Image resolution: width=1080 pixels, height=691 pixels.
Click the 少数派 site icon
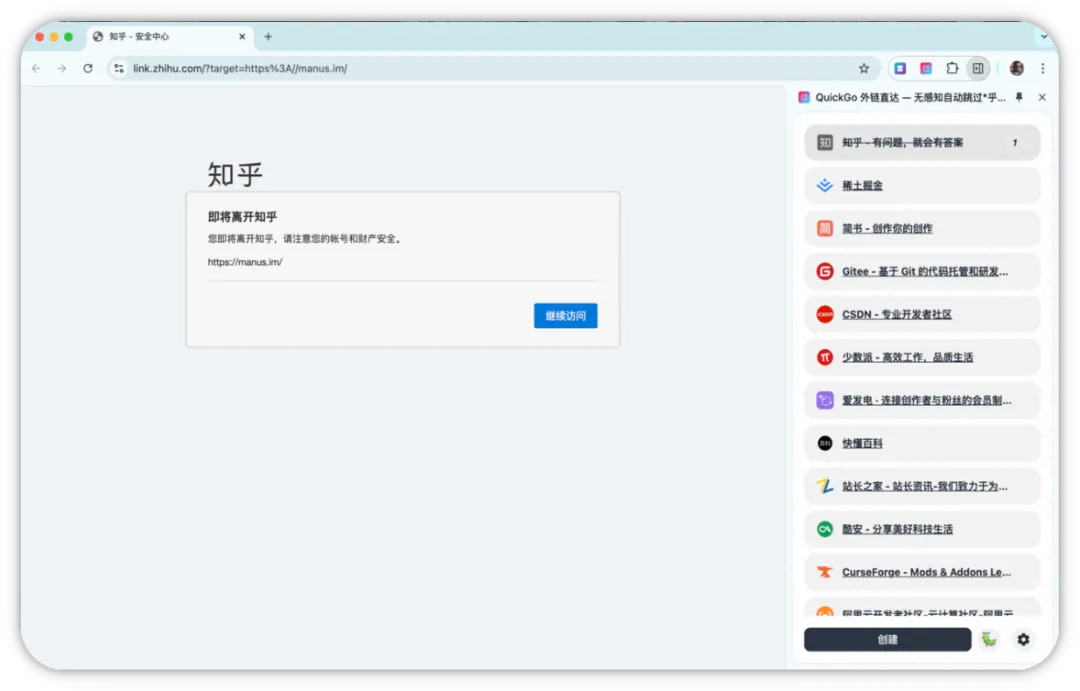pos(824,357)
